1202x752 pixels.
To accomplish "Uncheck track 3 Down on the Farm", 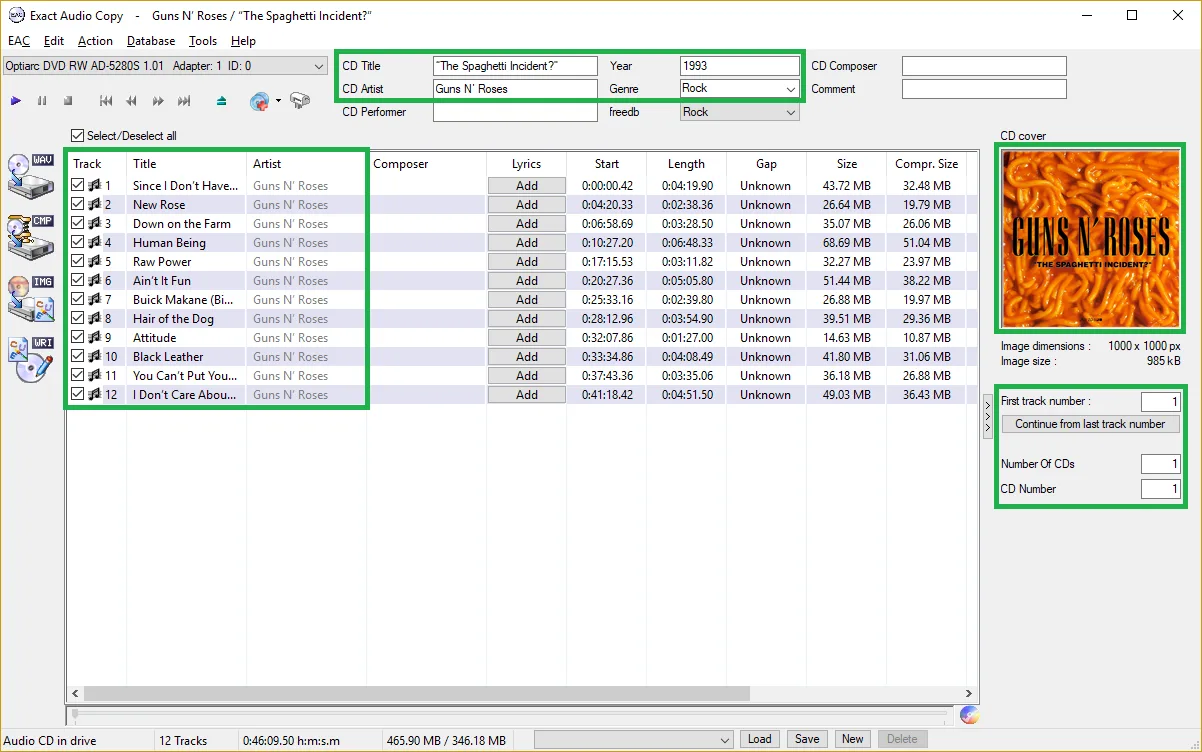I will pos(78,223).
